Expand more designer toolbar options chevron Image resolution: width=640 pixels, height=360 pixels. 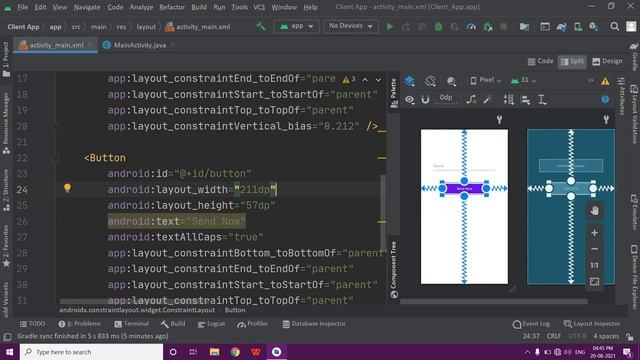click(591, 80)
